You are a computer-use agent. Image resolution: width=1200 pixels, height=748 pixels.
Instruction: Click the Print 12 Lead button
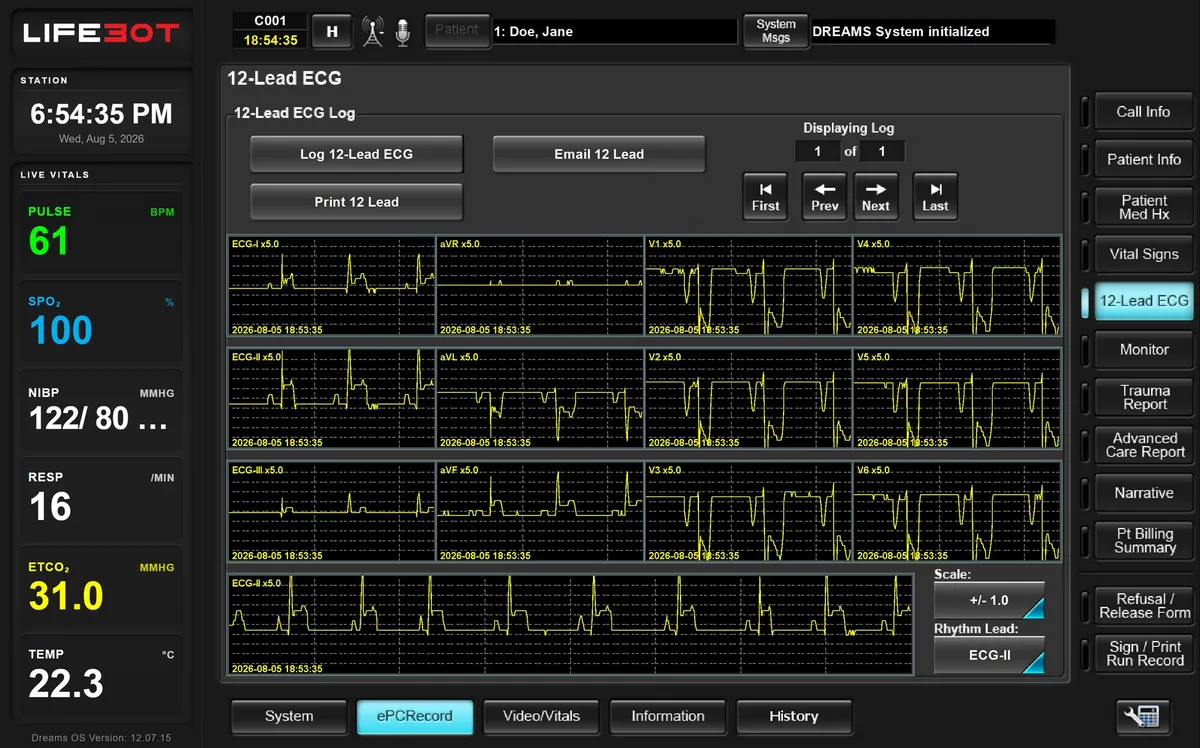tap(356, 202)
